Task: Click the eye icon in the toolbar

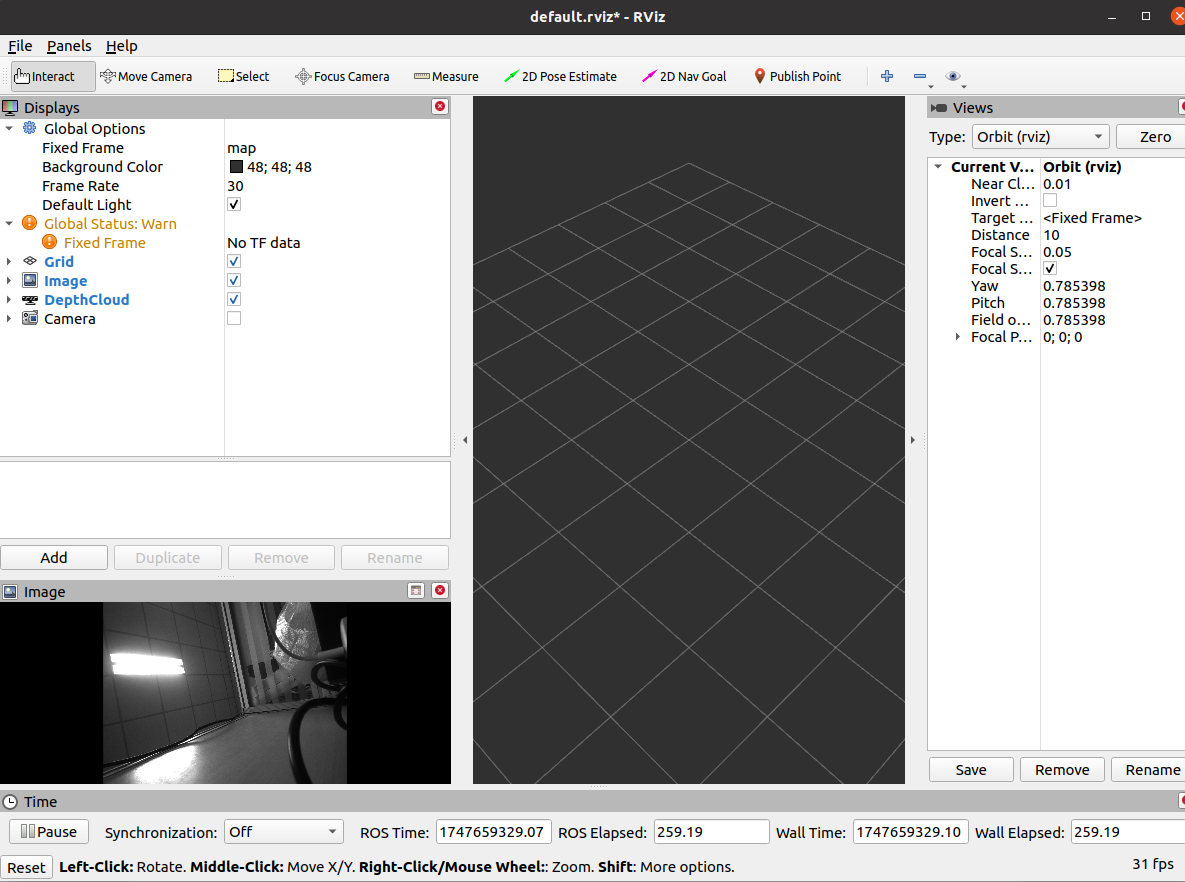Action: [953, 76]
